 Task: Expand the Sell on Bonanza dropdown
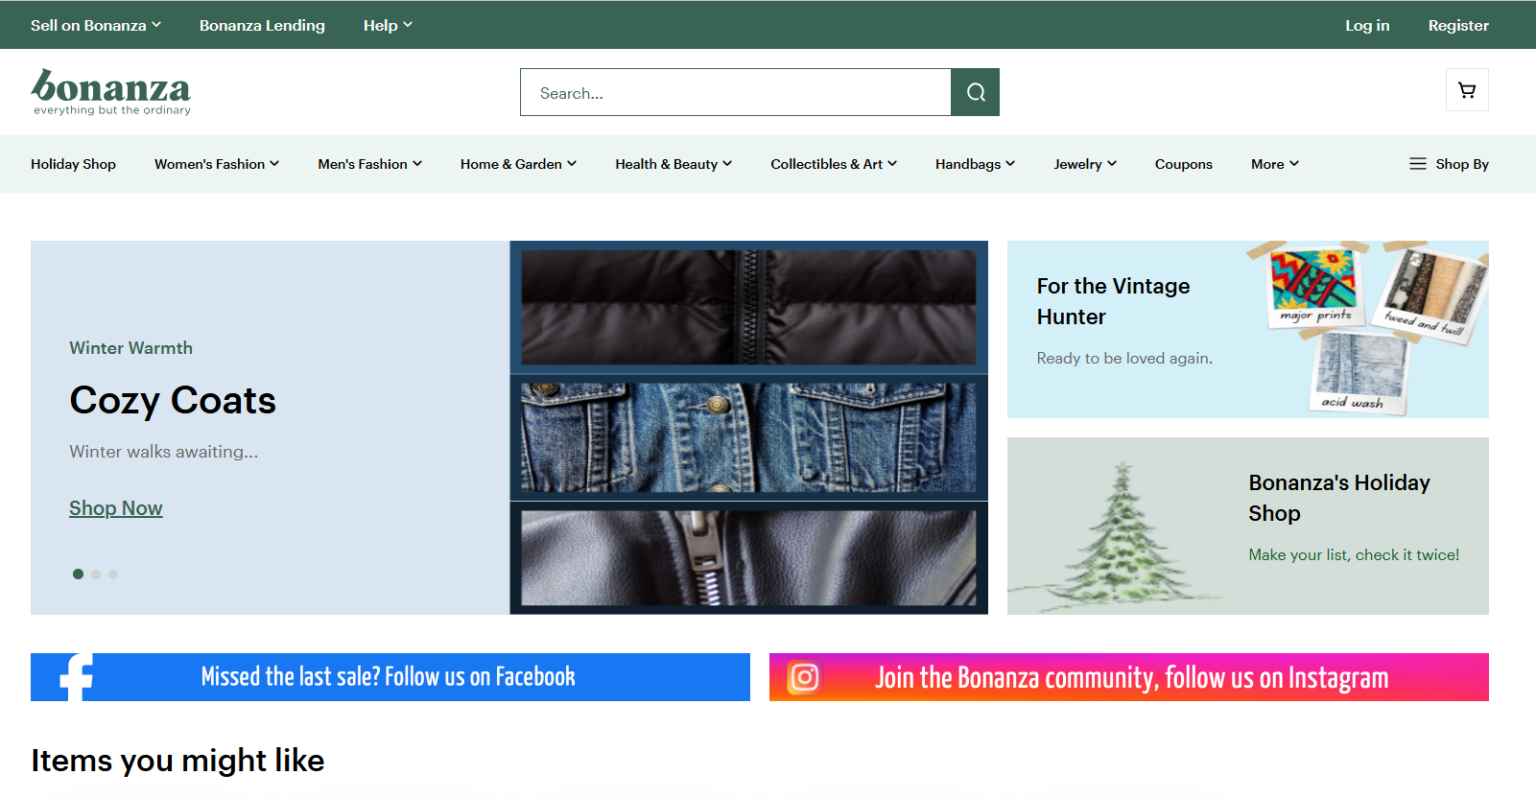(x=95, y=24)
